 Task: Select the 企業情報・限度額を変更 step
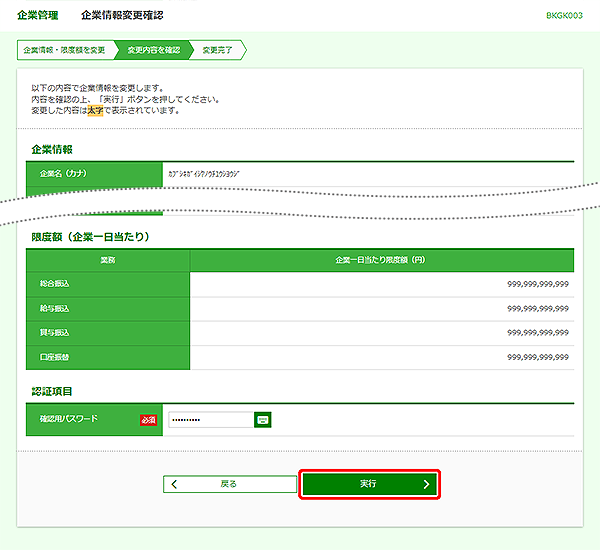click(x=64, y=50)
